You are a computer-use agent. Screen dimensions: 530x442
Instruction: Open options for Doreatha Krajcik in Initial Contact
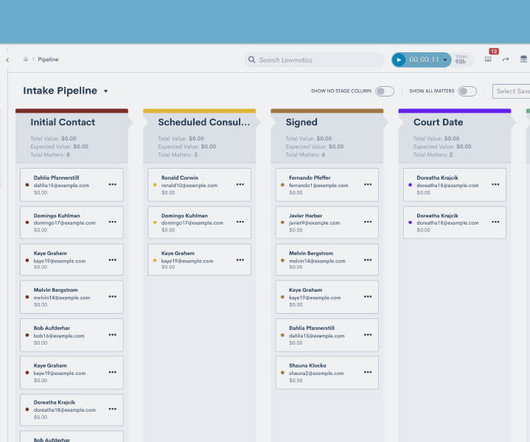point(113,409)
